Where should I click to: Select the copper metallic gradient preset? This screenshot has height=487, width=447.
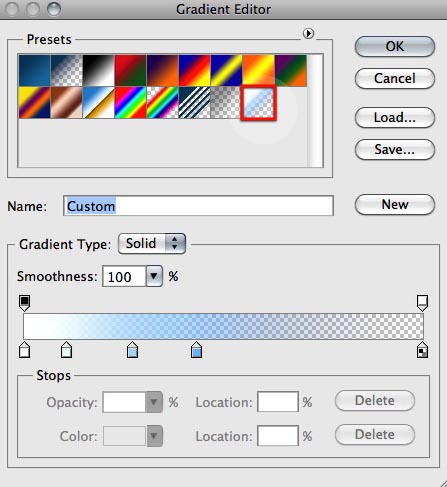tap(67, 103)
